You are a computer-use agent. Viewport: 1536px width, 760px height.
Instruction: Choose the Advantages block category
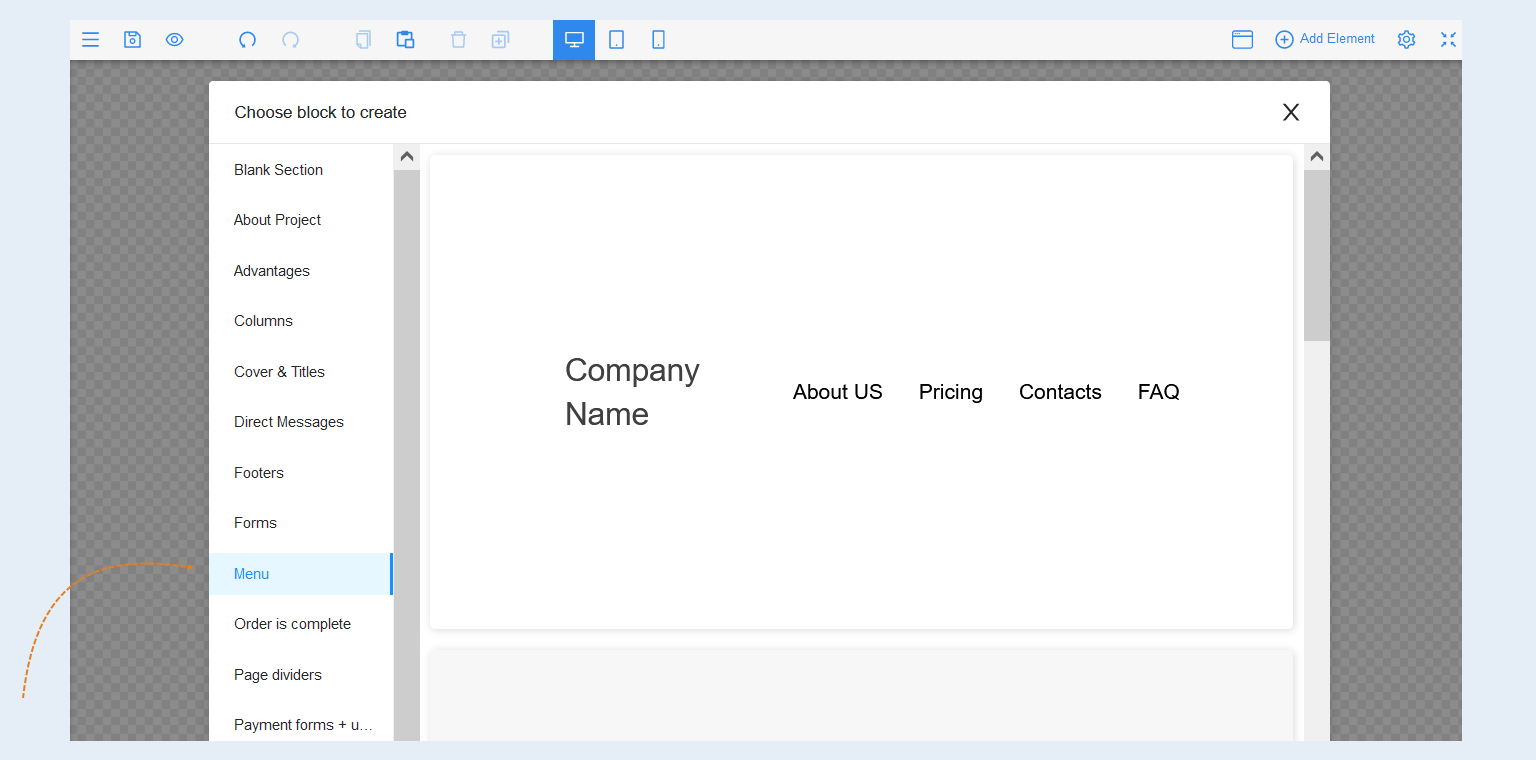(x=301, y=271)
